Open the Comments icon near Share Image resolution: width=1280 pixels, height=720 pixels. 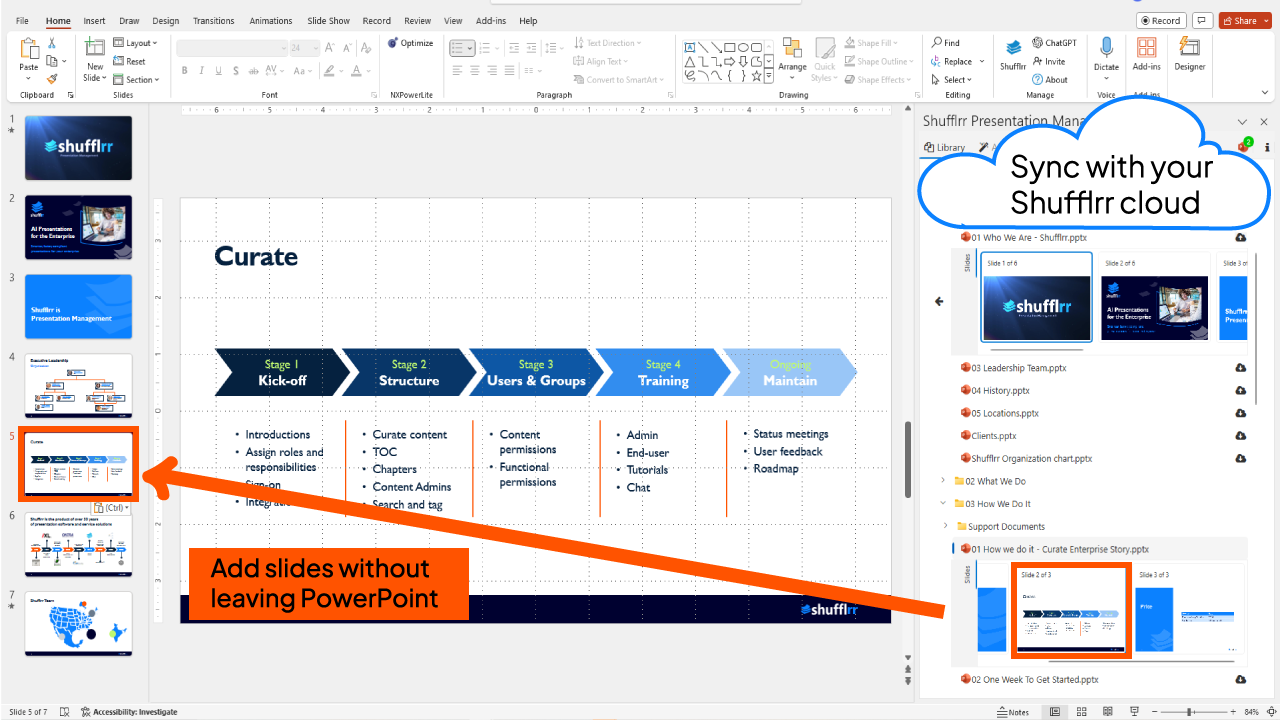[1202, 20]
